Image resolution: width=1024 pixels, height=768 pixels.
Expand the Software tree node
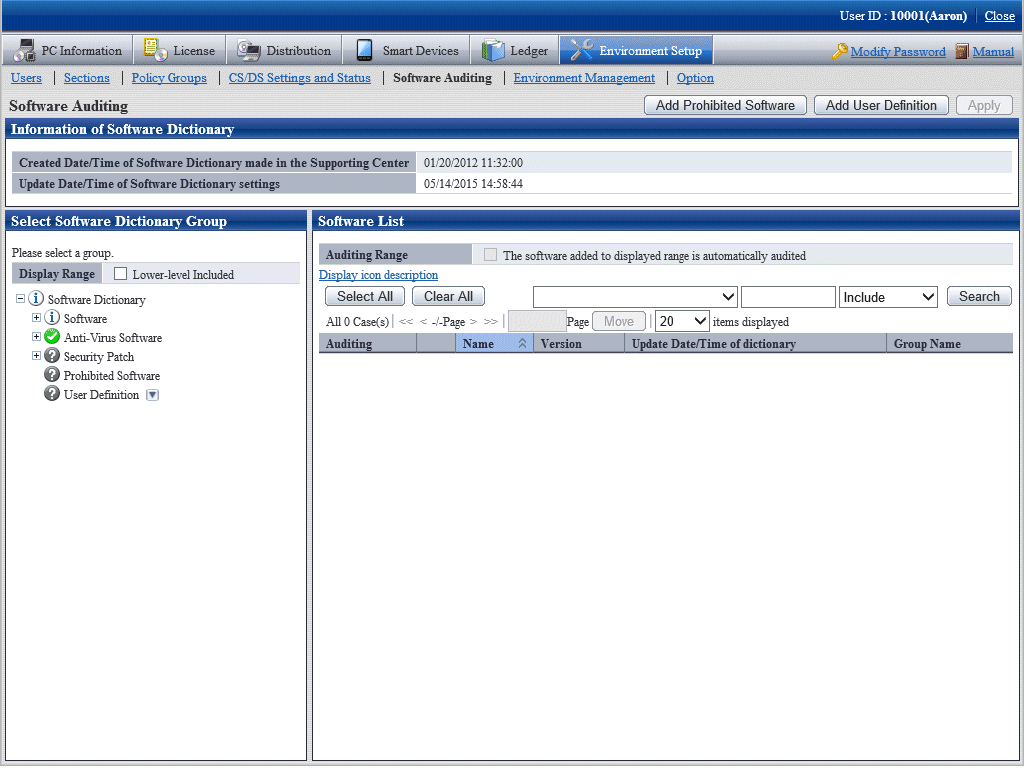tap(37, 318)
